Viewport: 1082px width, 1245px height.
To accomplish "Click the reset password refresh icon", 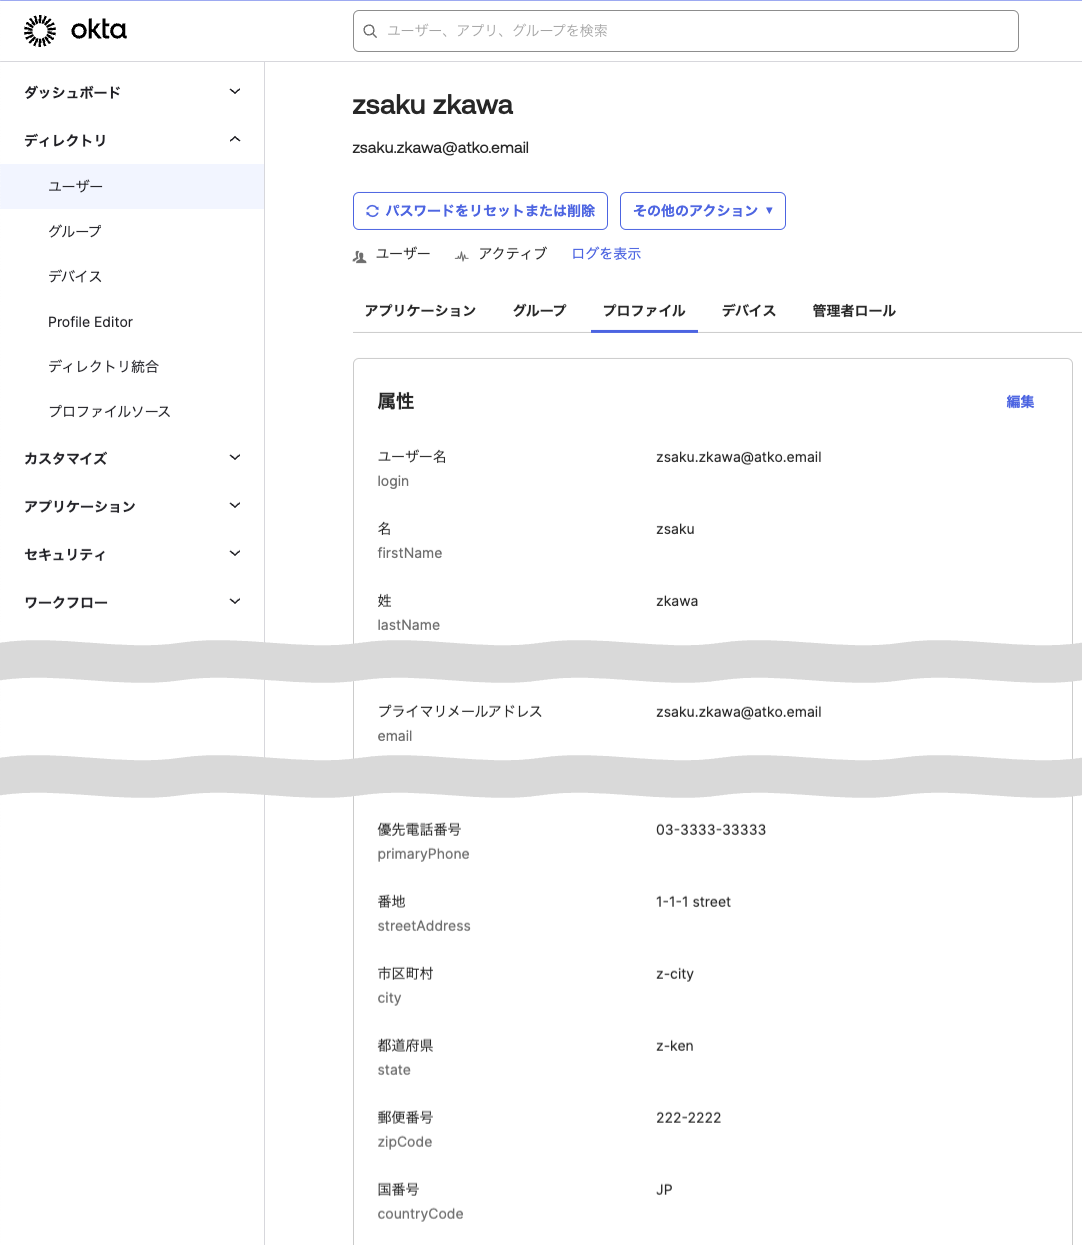I will (372, 211).
